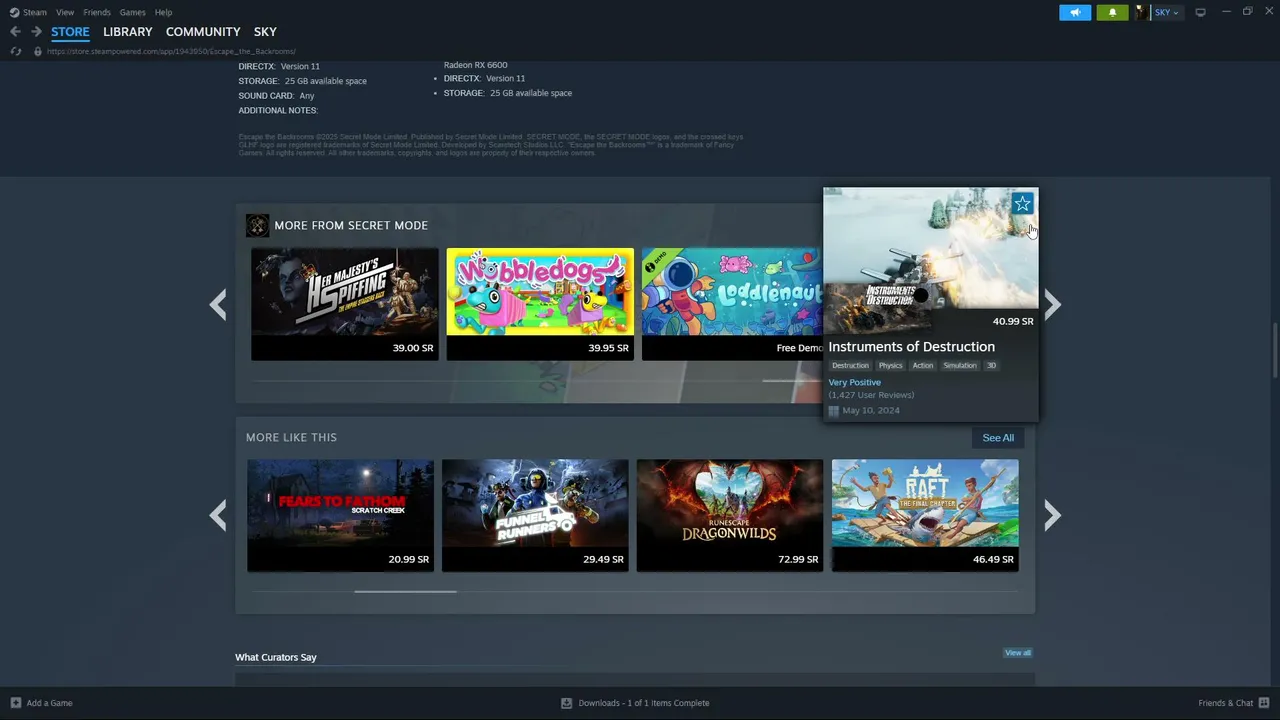Open Instruments of Destruction screenshot preview
Image resolution: width=1280 pixels, height=720 pixels.
(931, 248)
